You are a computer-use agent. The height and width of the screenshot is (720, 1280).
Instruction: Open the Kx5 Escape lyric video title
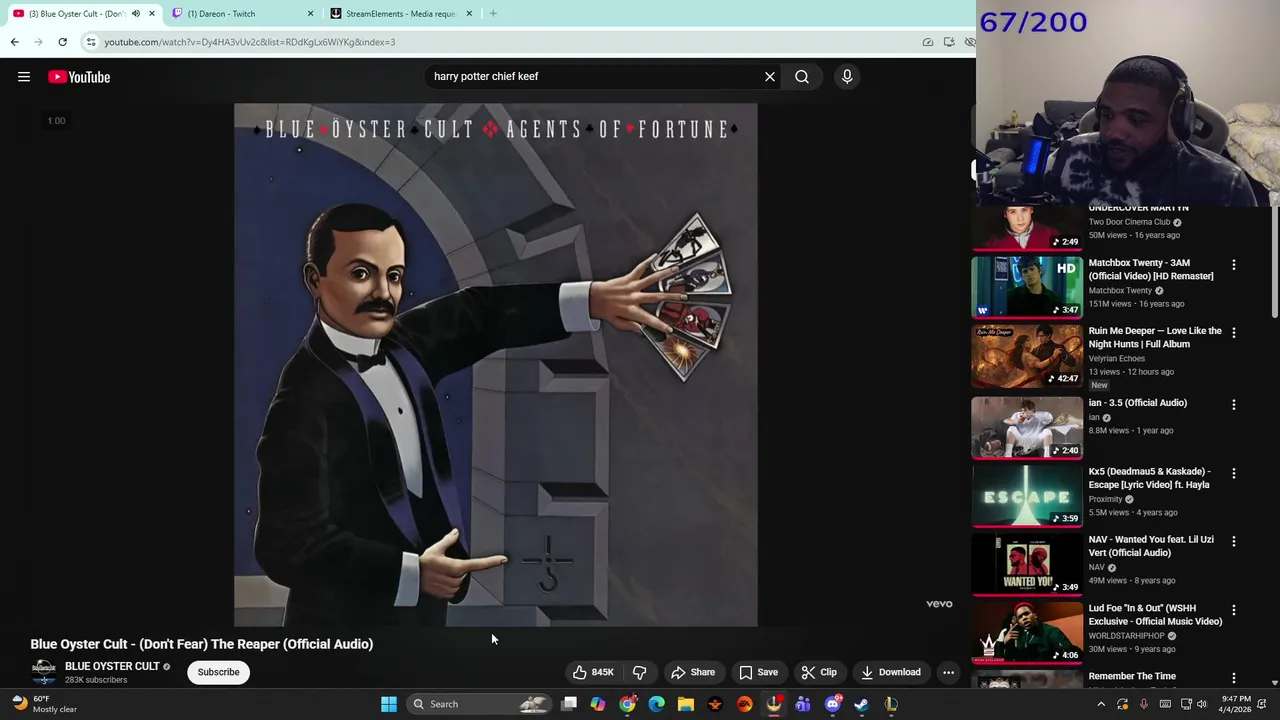[x=1149, y=478]
